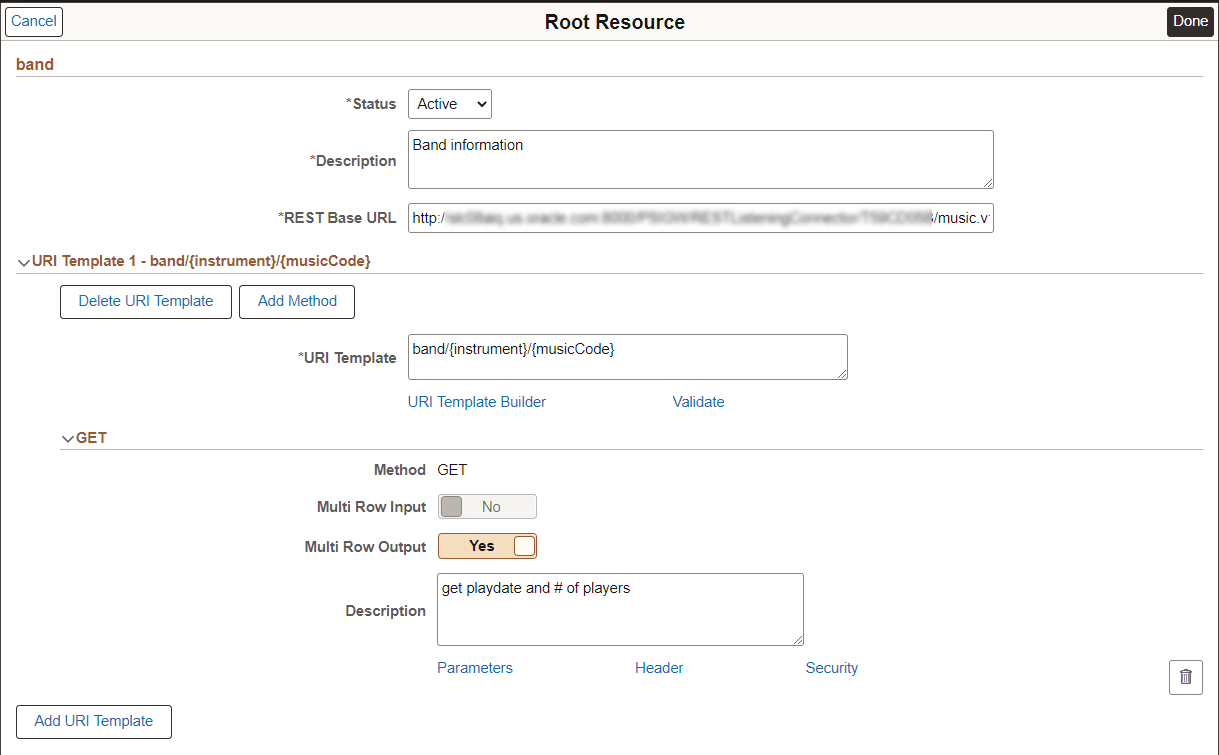Select Active in the Status selector
The height and width of the screenshot is (755, 1219).
[449, 103]
